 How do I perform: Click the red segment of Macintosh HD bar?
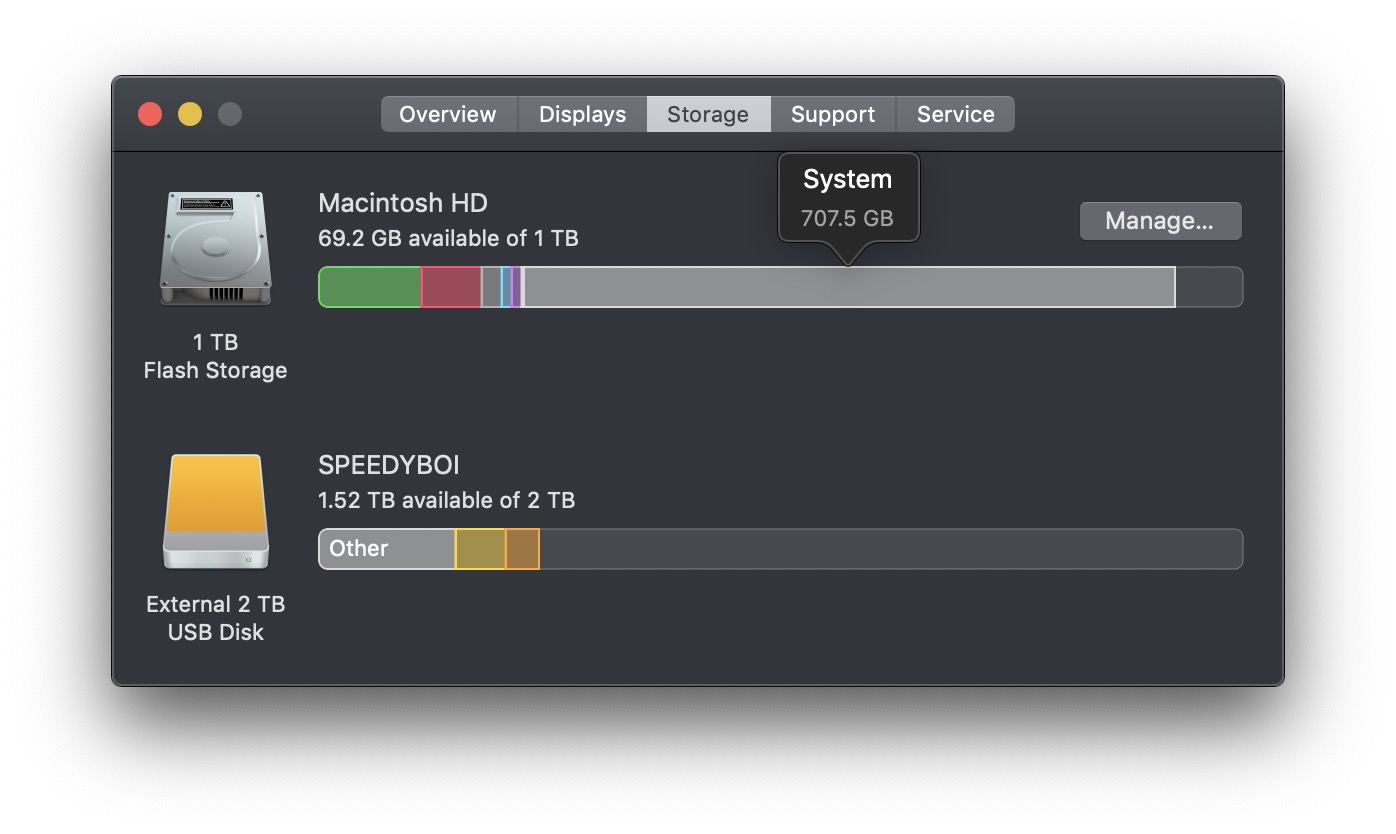[x=451, y=287]
